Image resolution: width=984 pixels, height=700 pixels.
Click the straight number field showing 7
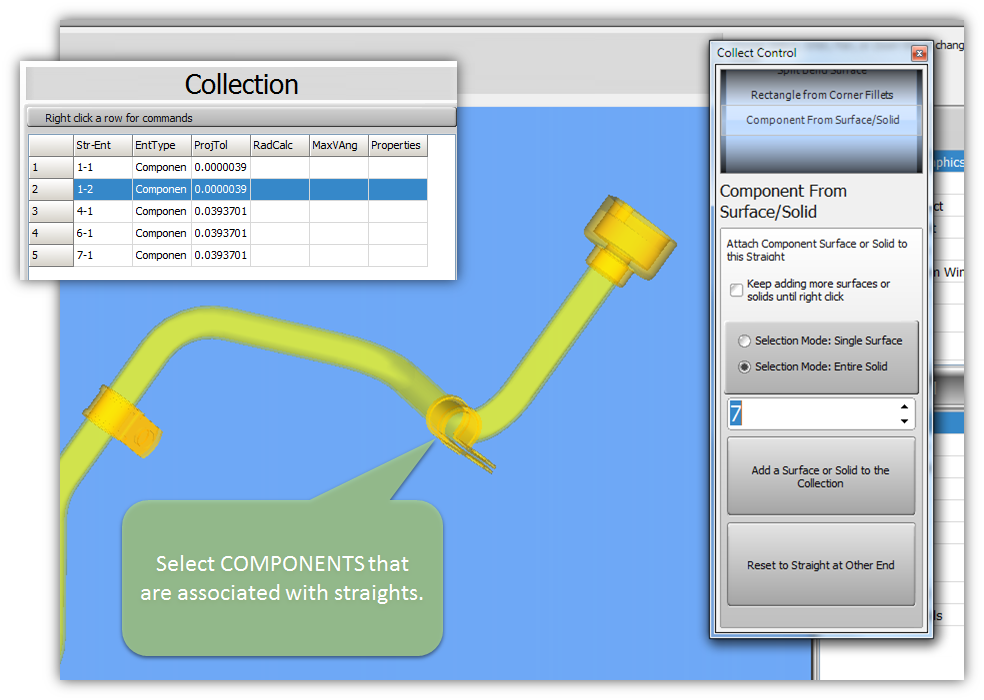coord(810,414)
